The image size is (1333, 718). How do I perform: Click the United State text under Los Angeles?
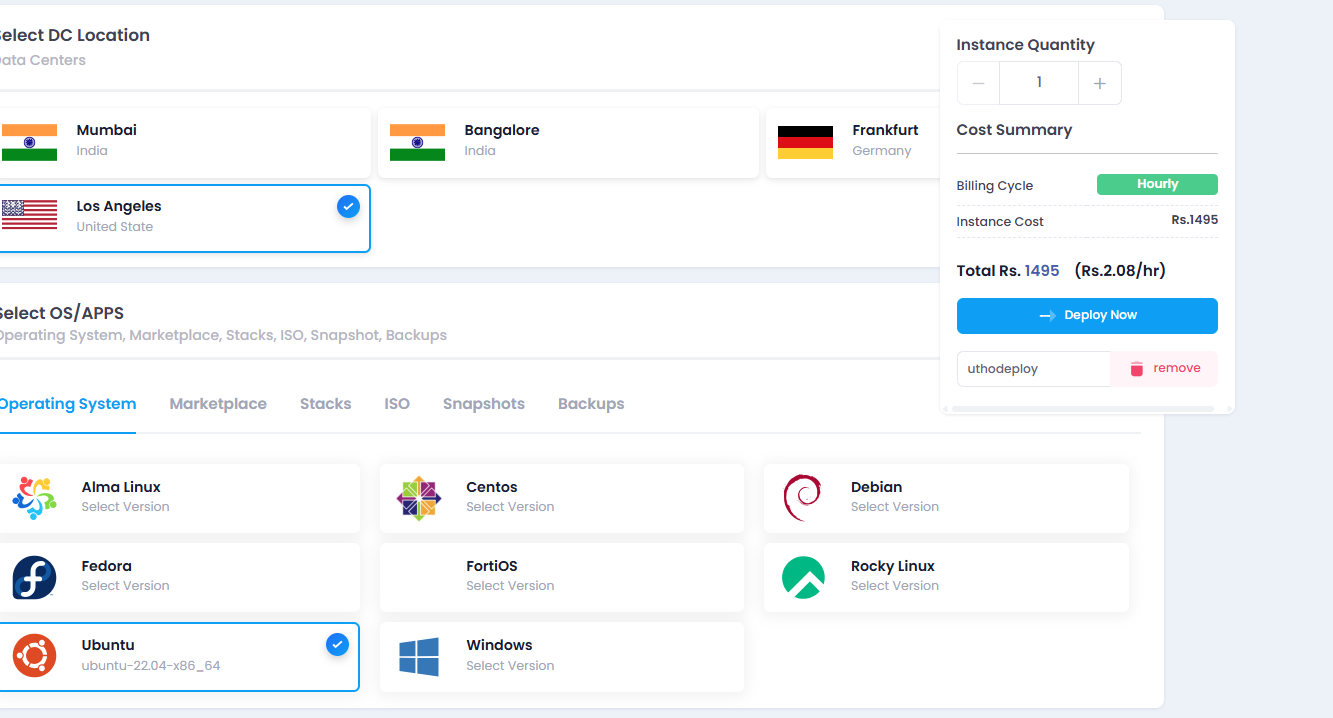[115, 227]
